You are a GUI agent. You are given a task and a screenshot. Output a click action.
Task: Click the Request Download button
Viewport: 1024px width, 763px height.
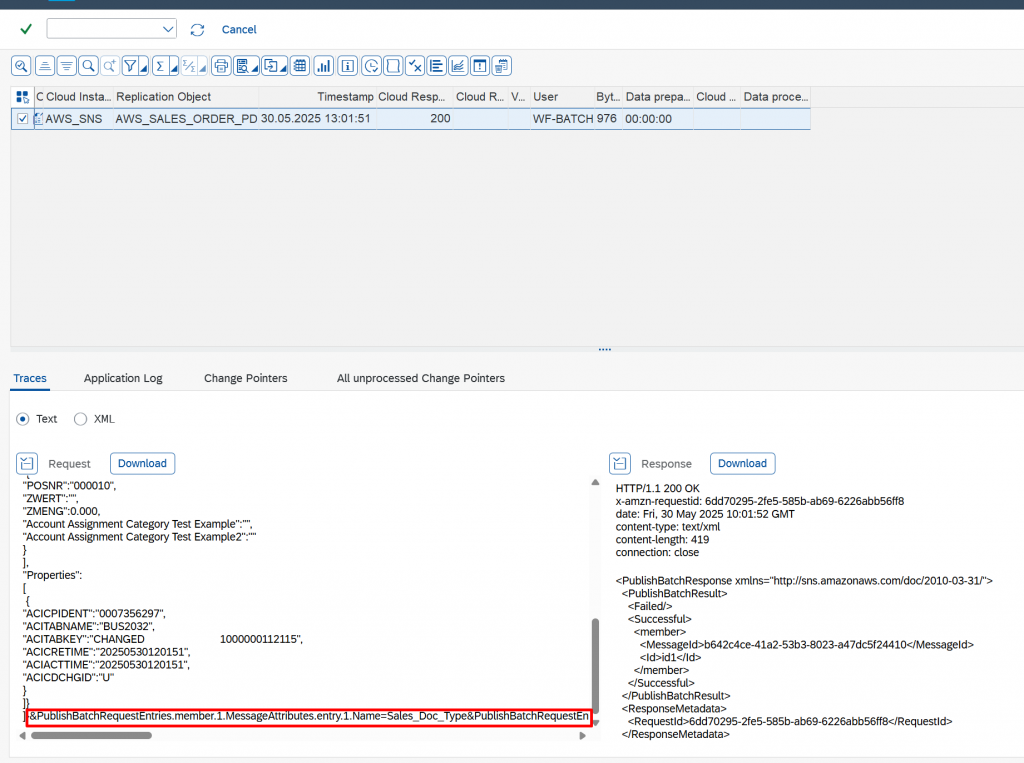point(142,463)
